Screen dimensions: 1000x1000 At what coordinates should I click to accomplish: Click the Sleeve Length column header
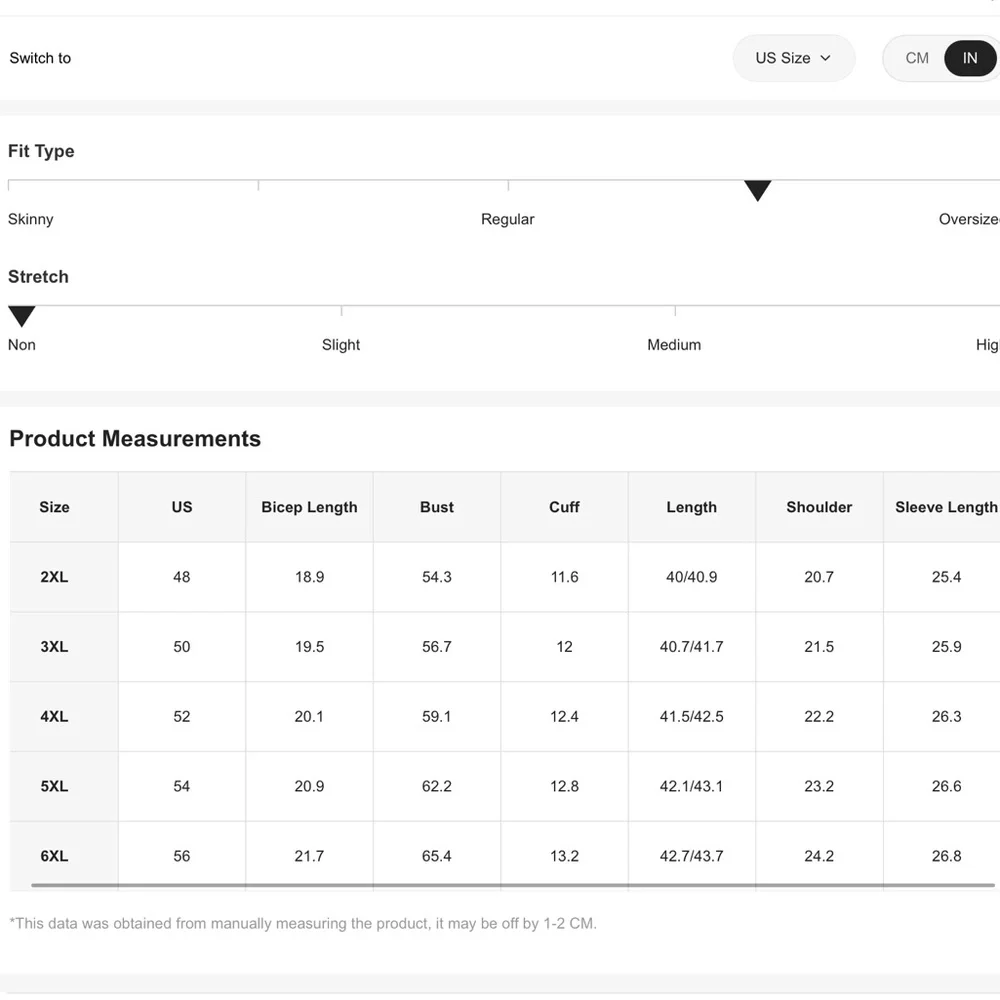point(945,507)
